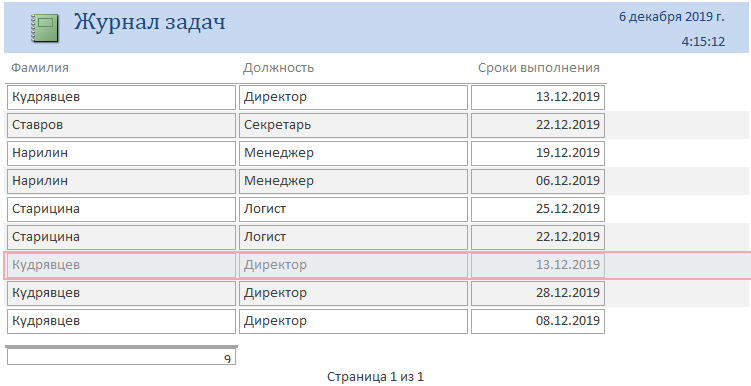The image size is (751, 386).
Task: Select the date field 08.12.2019
Action: pyautogui.click(x=538, y=321)
